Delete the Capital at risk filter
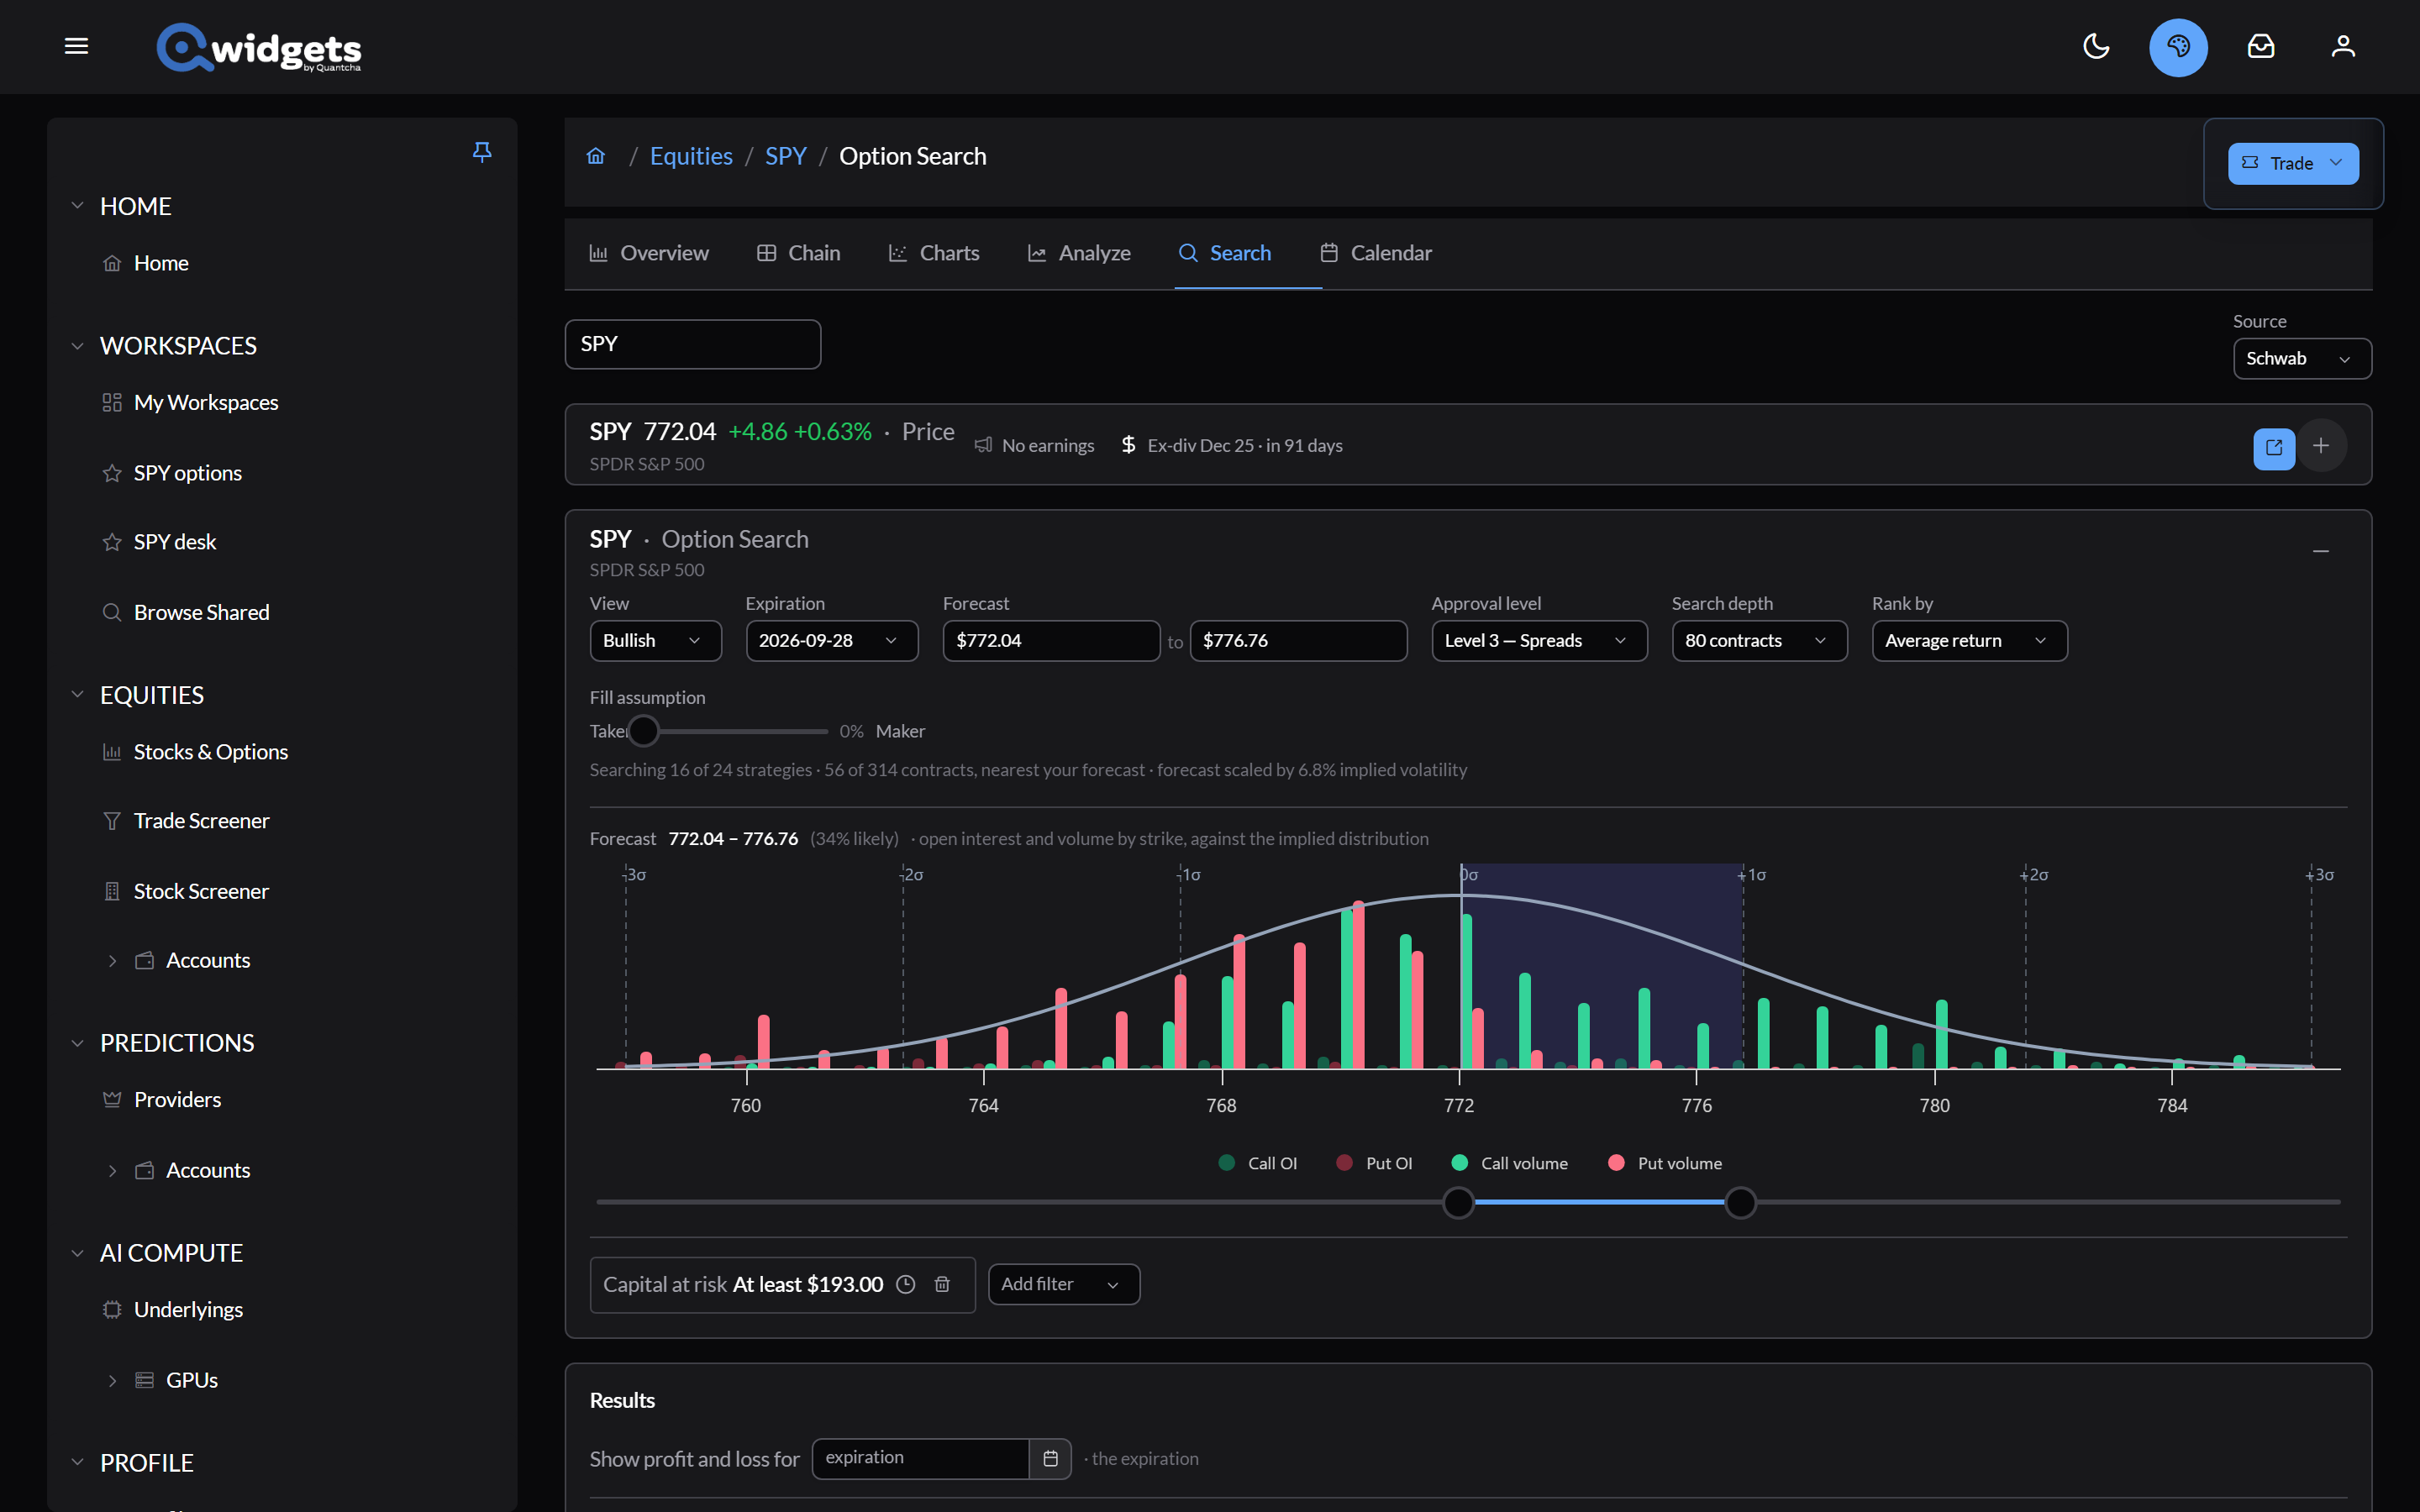Image resolution: width=2420 pixels, height=1512 pixels. tap(942, 1285)
